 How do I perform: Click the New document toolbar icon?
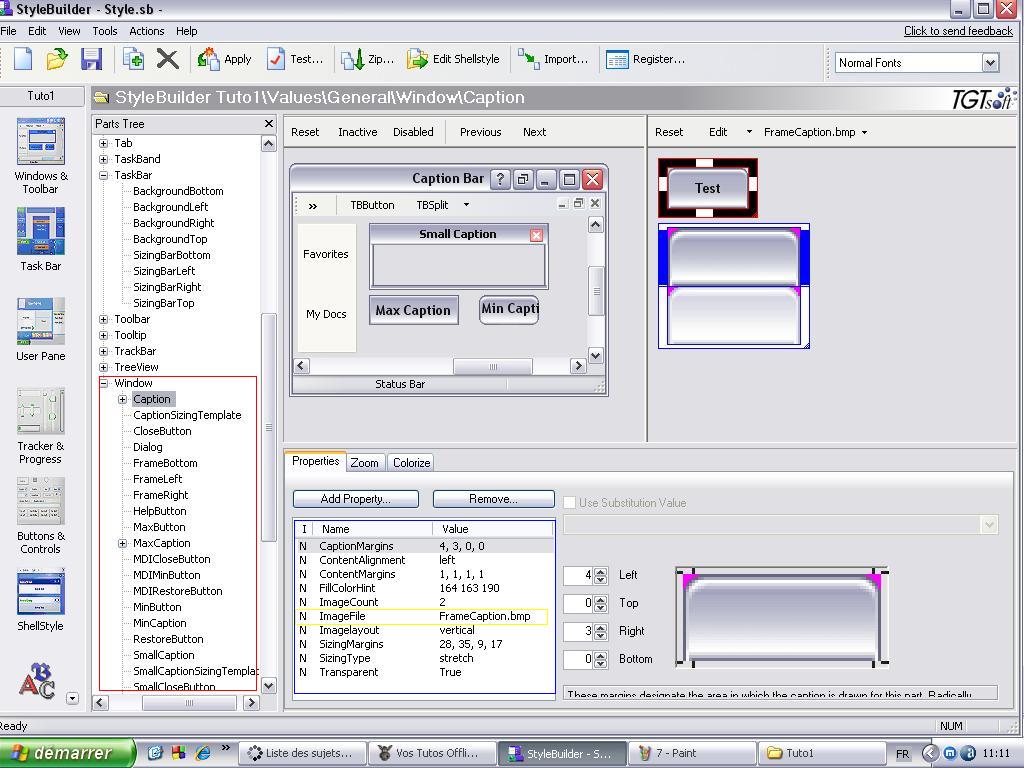point(23,59)
